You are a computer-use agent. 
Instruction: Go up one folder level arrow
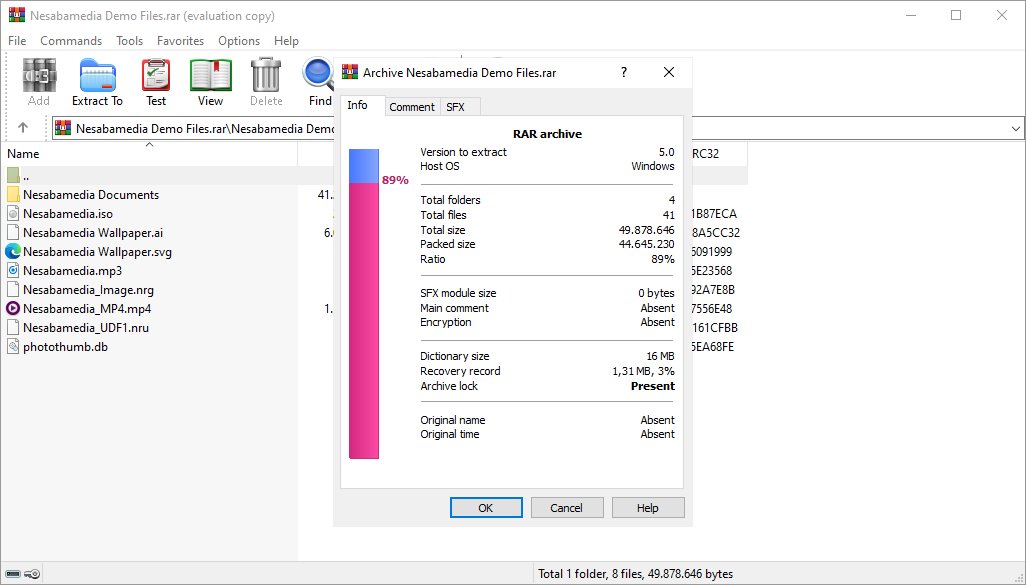[x=23, y=128]
